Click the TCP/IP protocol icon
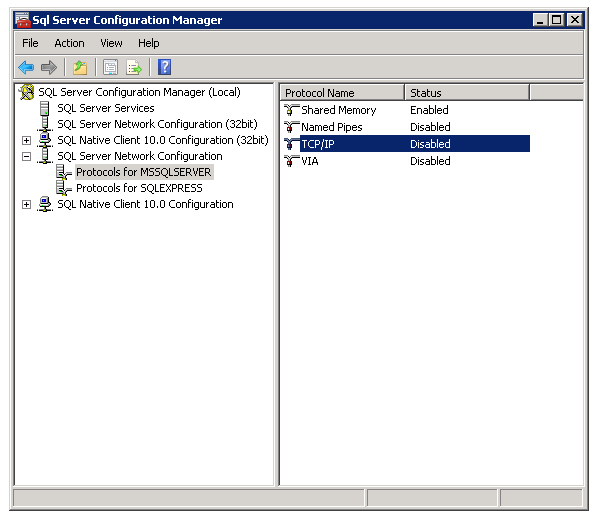This screenshot has width=595, height=522. point(291,144)
